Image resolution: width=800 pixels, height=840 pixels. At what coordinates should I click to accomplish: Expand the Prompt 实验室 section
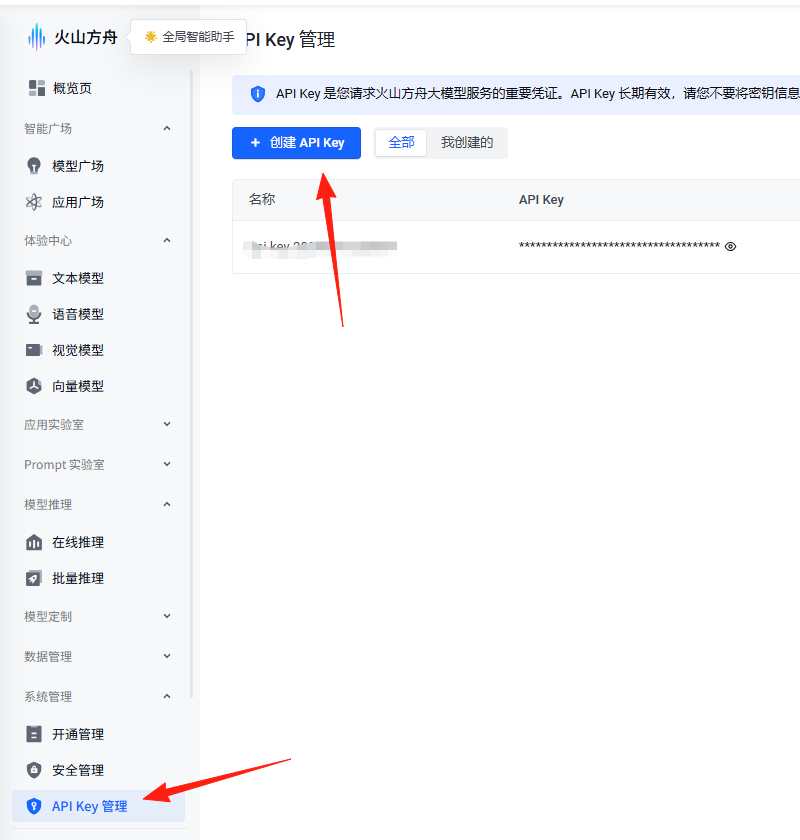pos(167,464)
